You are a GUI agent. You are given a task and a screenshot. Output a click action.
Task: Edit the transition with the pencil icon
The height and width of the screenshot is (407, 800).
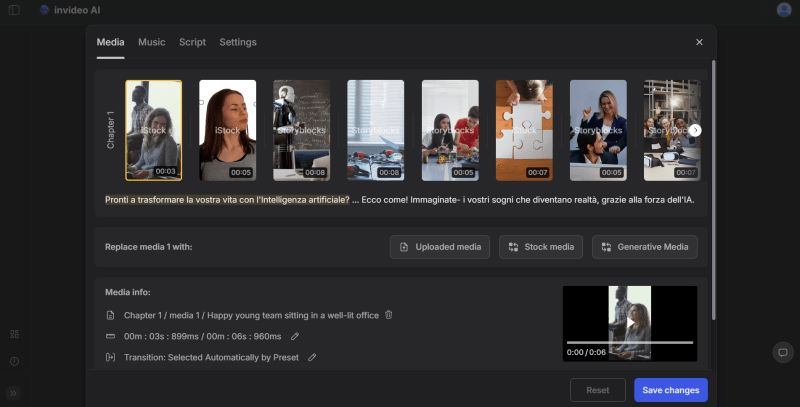[x=312, y=357]
